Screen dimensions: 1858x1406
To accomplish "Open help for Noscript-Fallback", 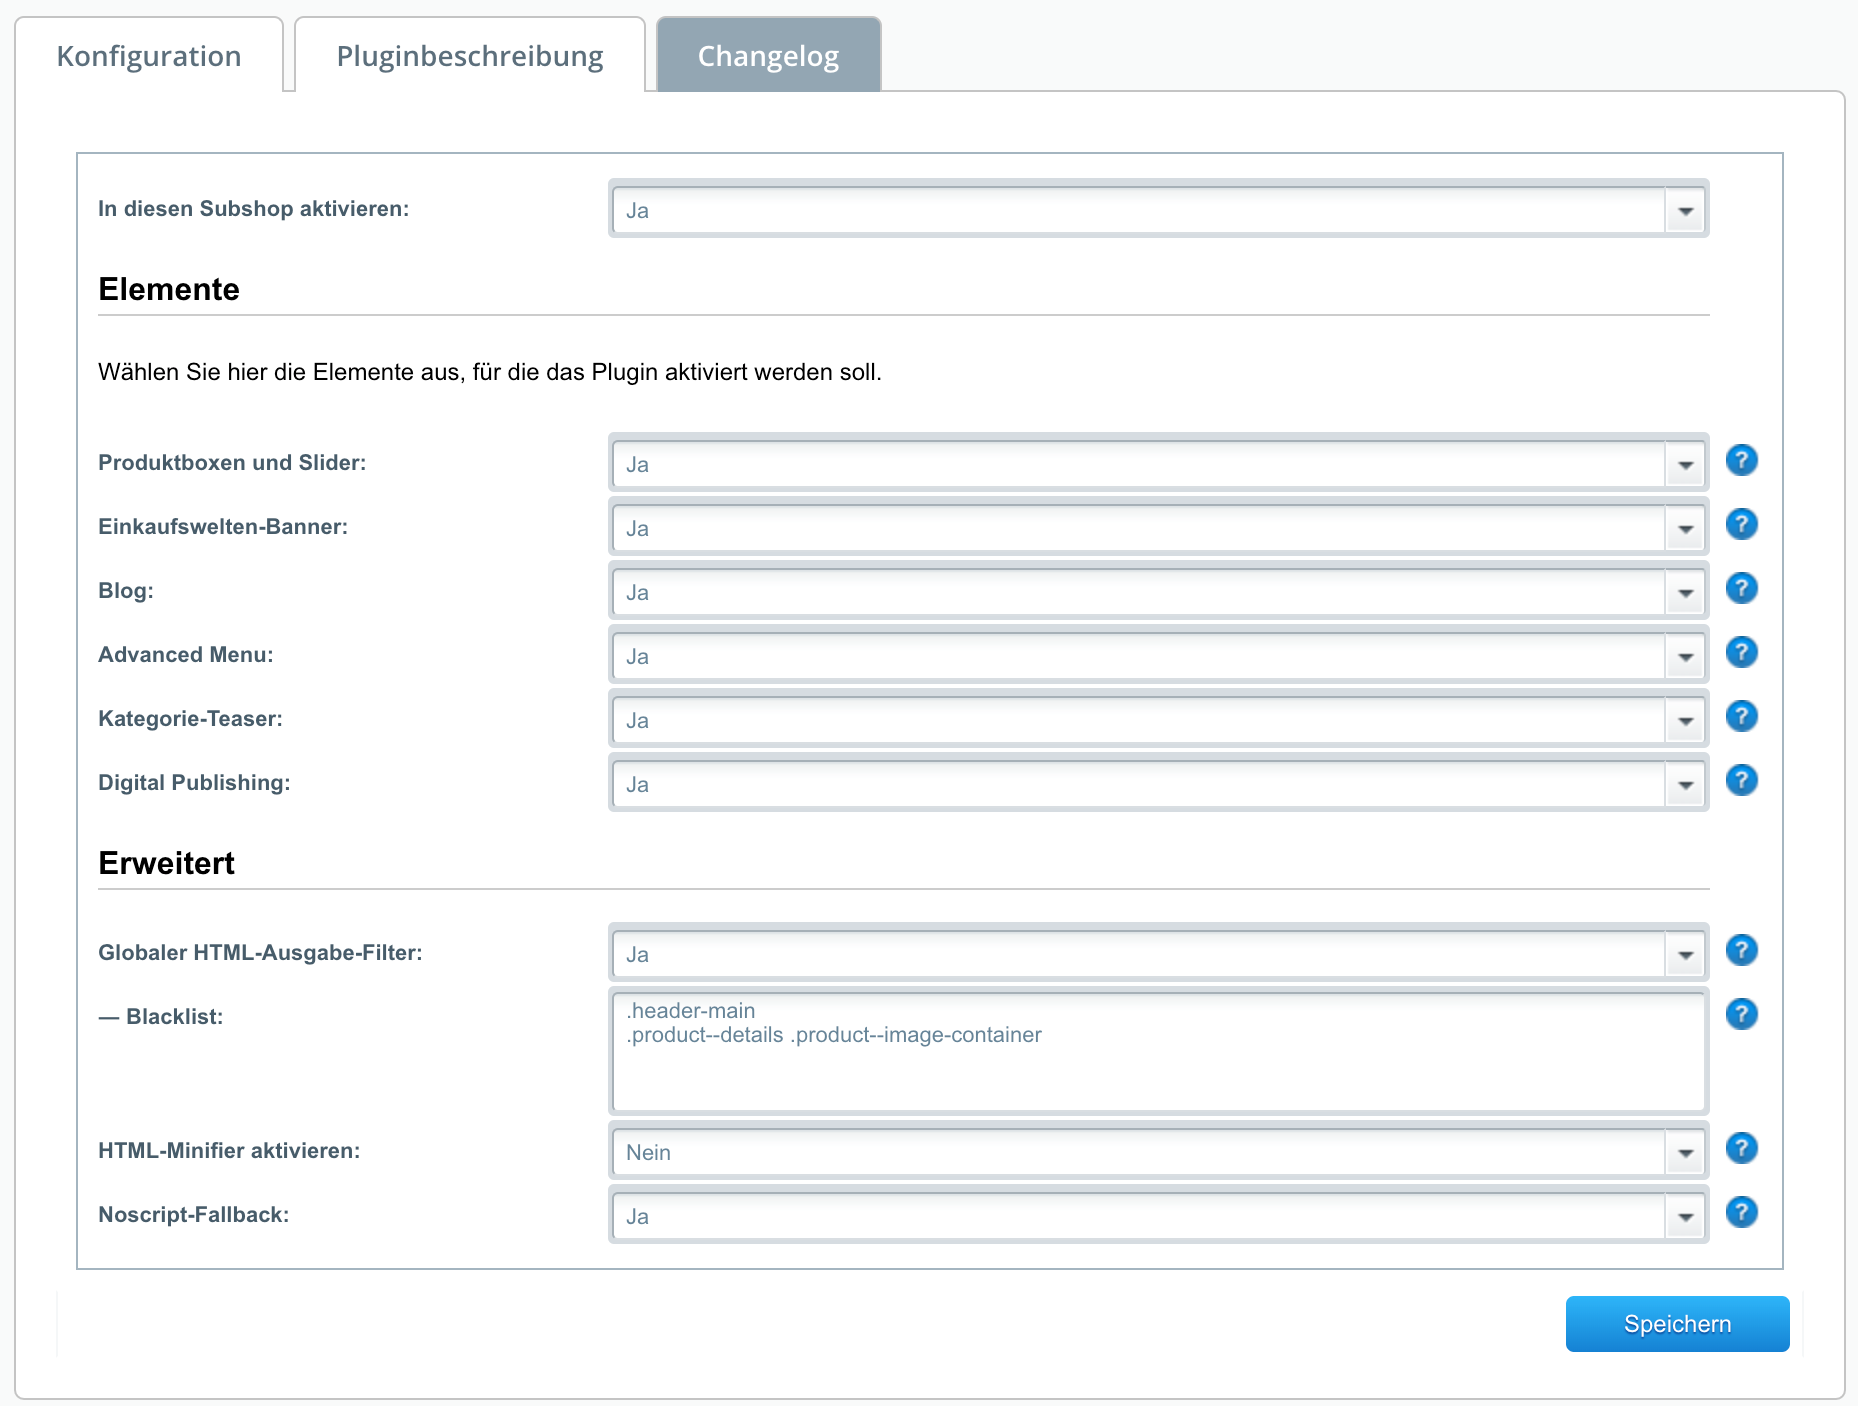I will coord(1741,1212).
